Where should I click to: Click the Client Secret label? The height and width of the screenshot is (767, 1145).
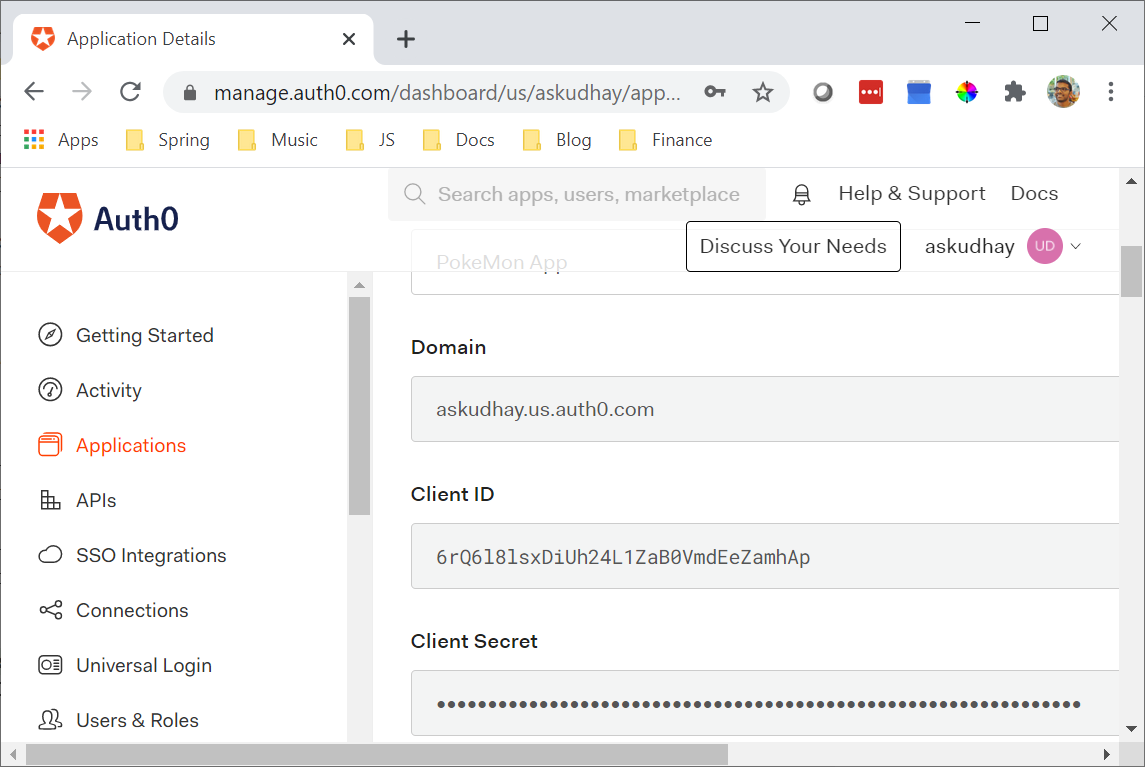click(x=474, y=641)
